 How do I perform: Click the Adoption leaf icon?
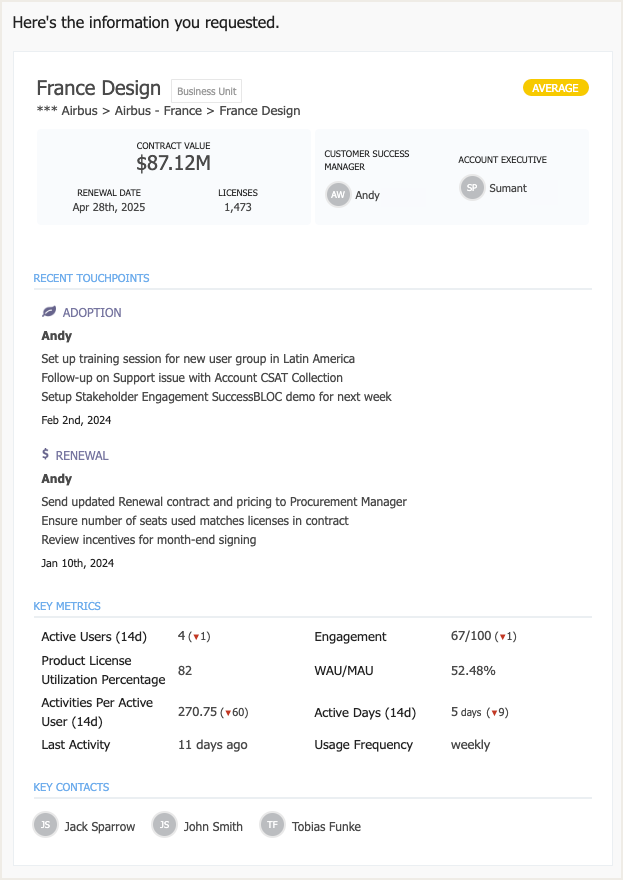(x=48, y=313)
